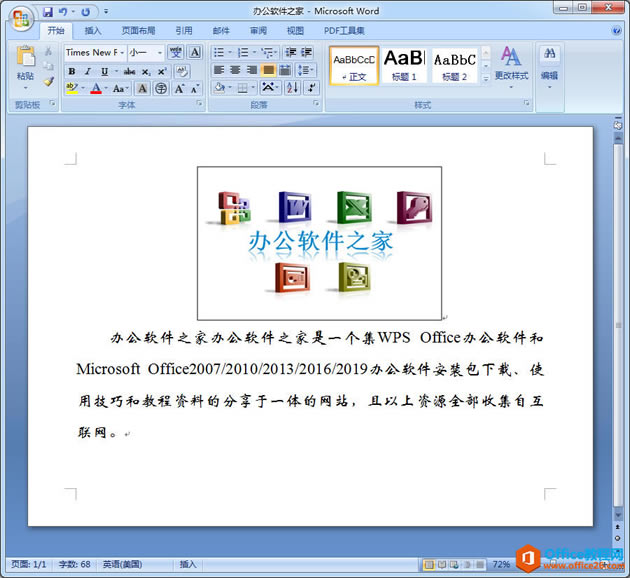Click the Save icon in quick access
Screen dimensions: 630x578
coord(47,12)
